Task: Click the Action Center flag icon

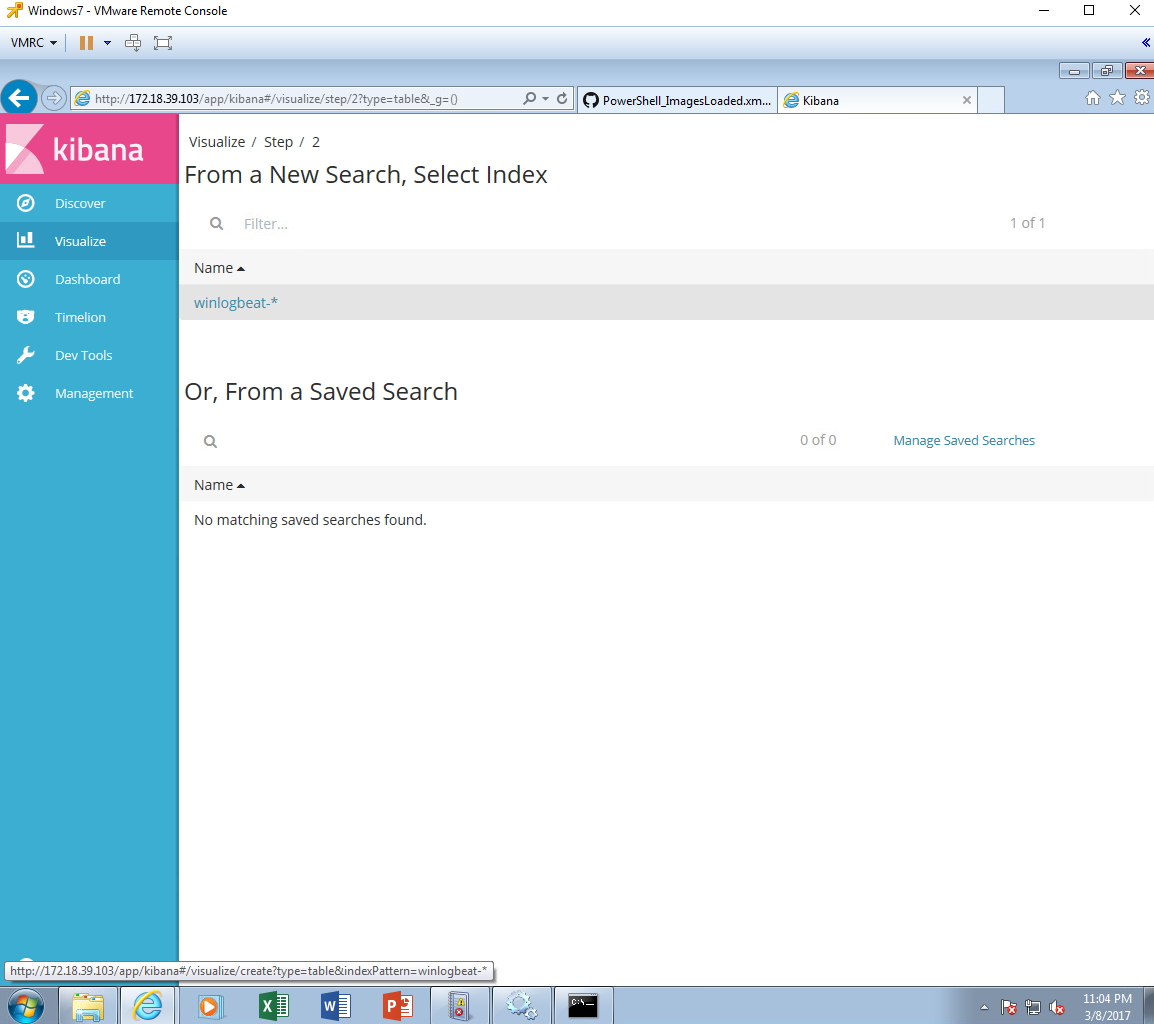Action: (x=1009, y=1007)
